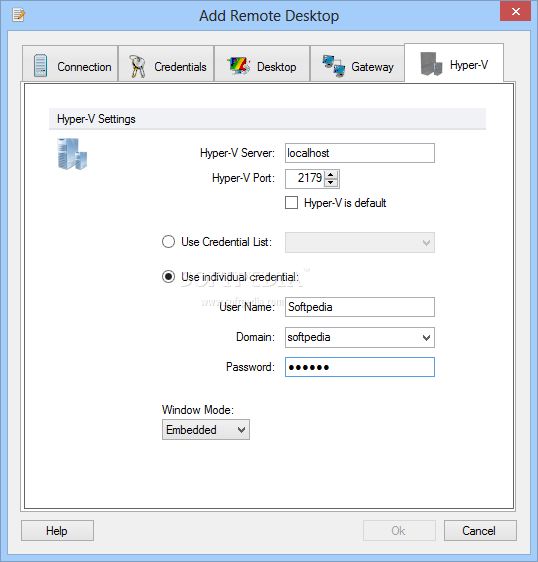
Task: Close the Add Remote Desktop dialog
Action: click(515, 11)
